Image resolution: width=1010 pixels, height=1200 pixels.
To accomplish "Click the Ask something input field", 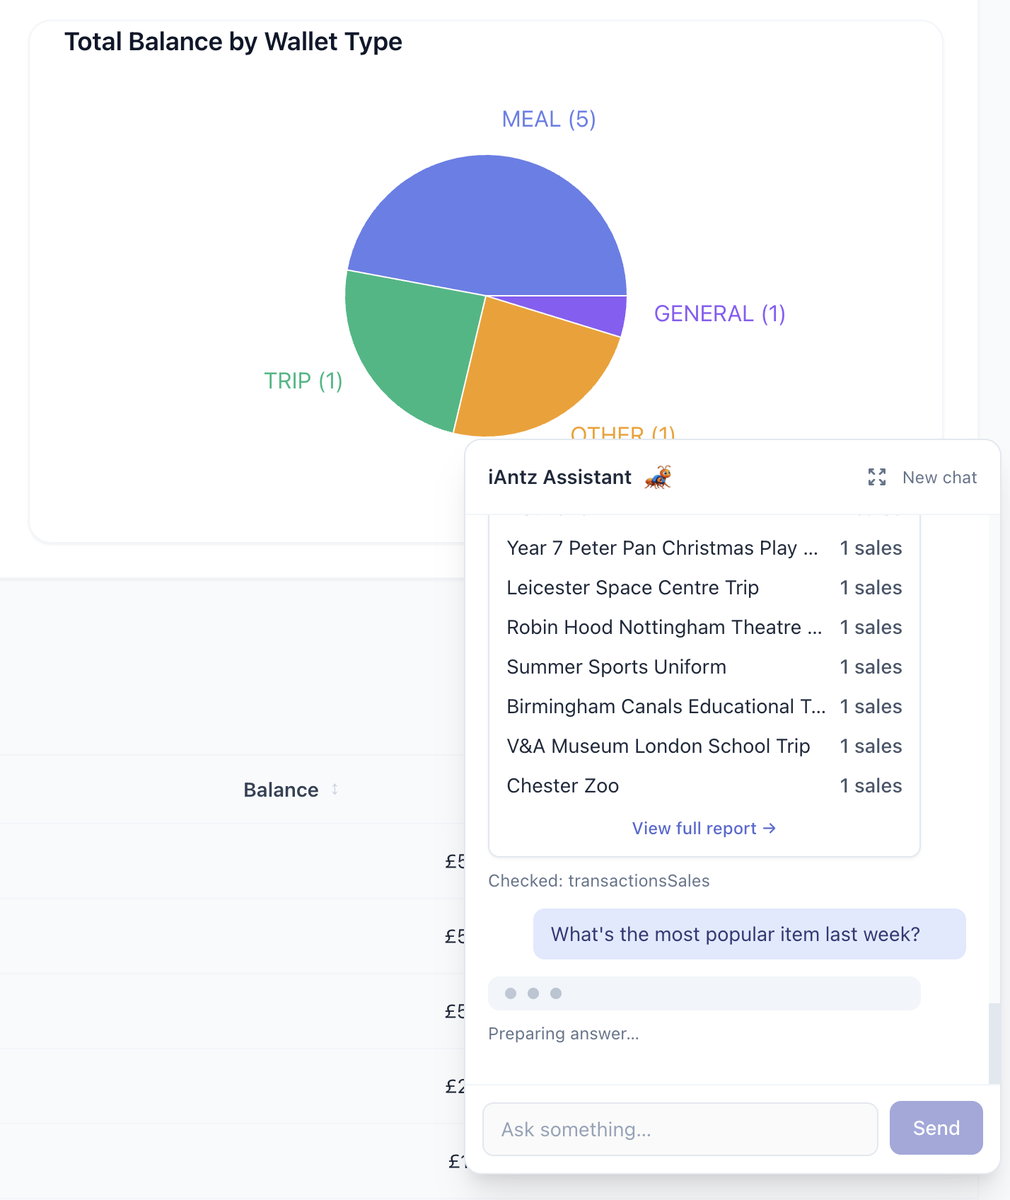I will pos(680,1129).
